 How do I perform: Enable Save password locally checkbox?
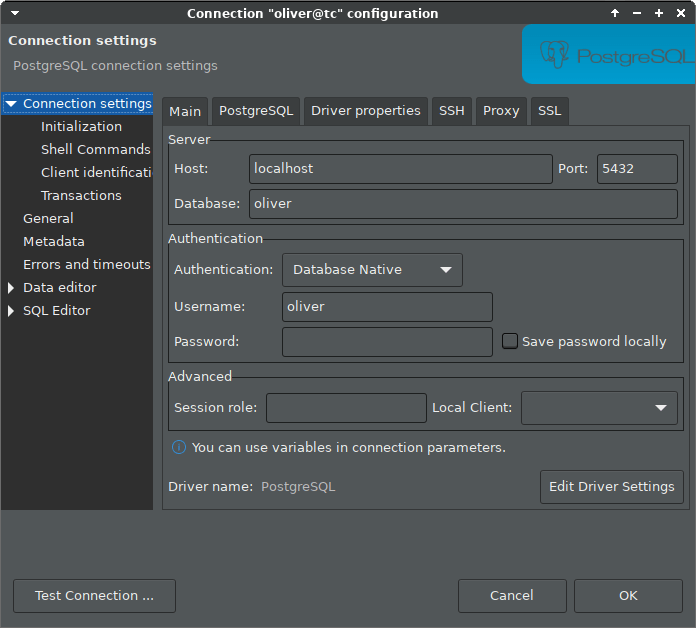point(510,341)
